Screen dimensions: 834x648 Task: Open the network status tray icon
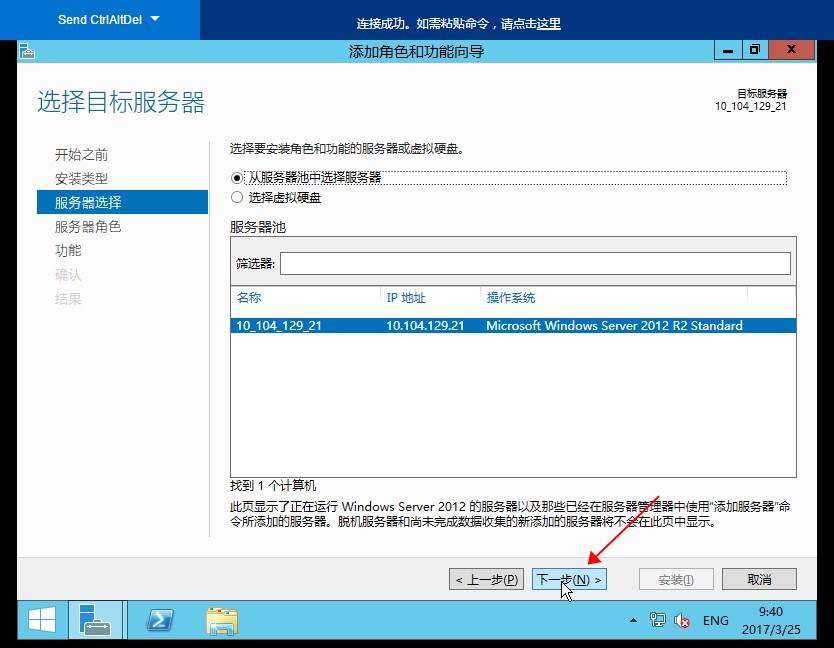point(657,620)
